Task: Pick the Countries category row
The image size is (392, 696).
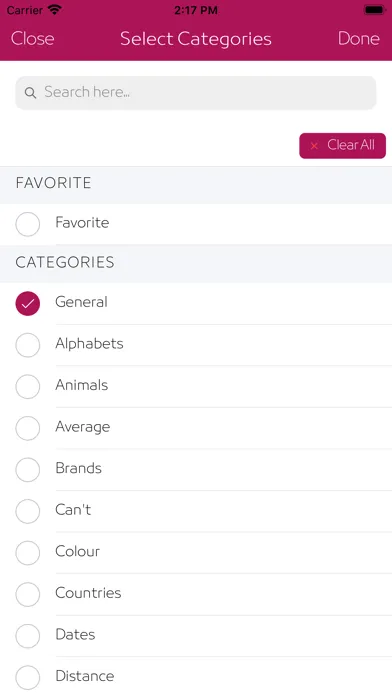Action: point(196,594)
